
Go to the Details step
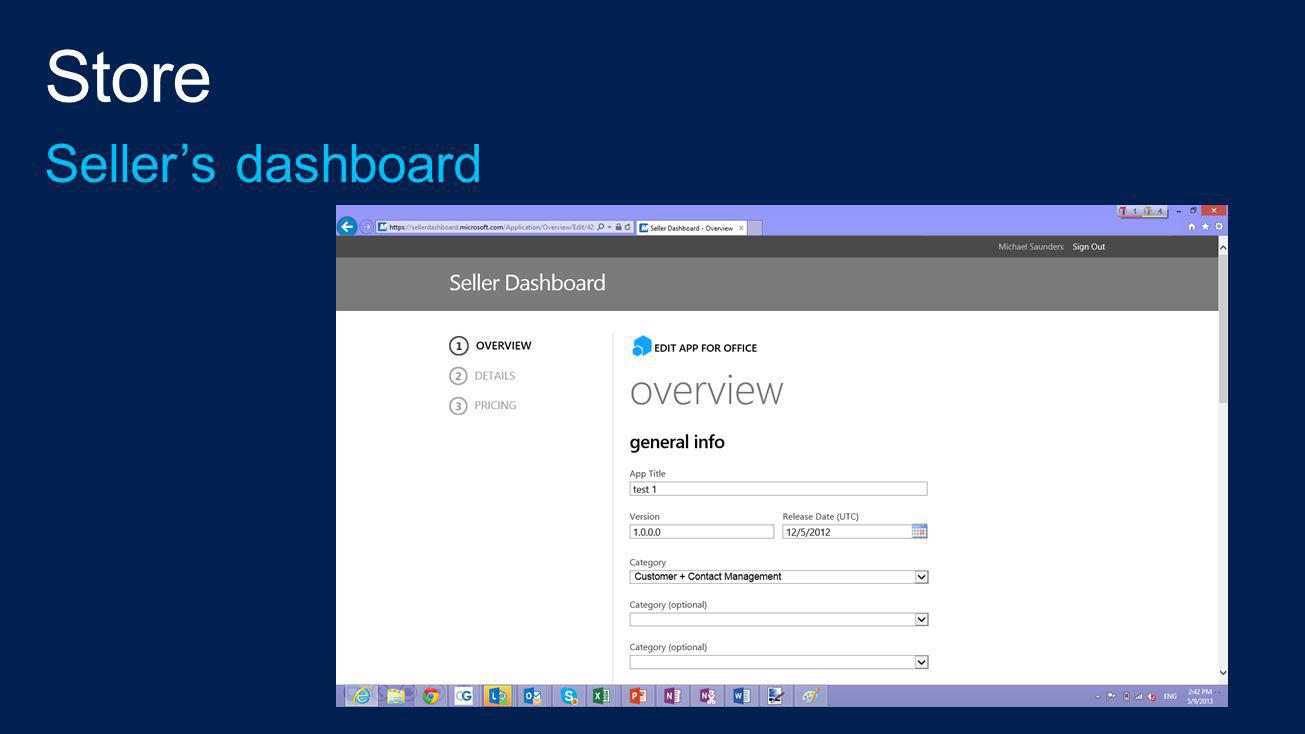(x=483, y=376)
